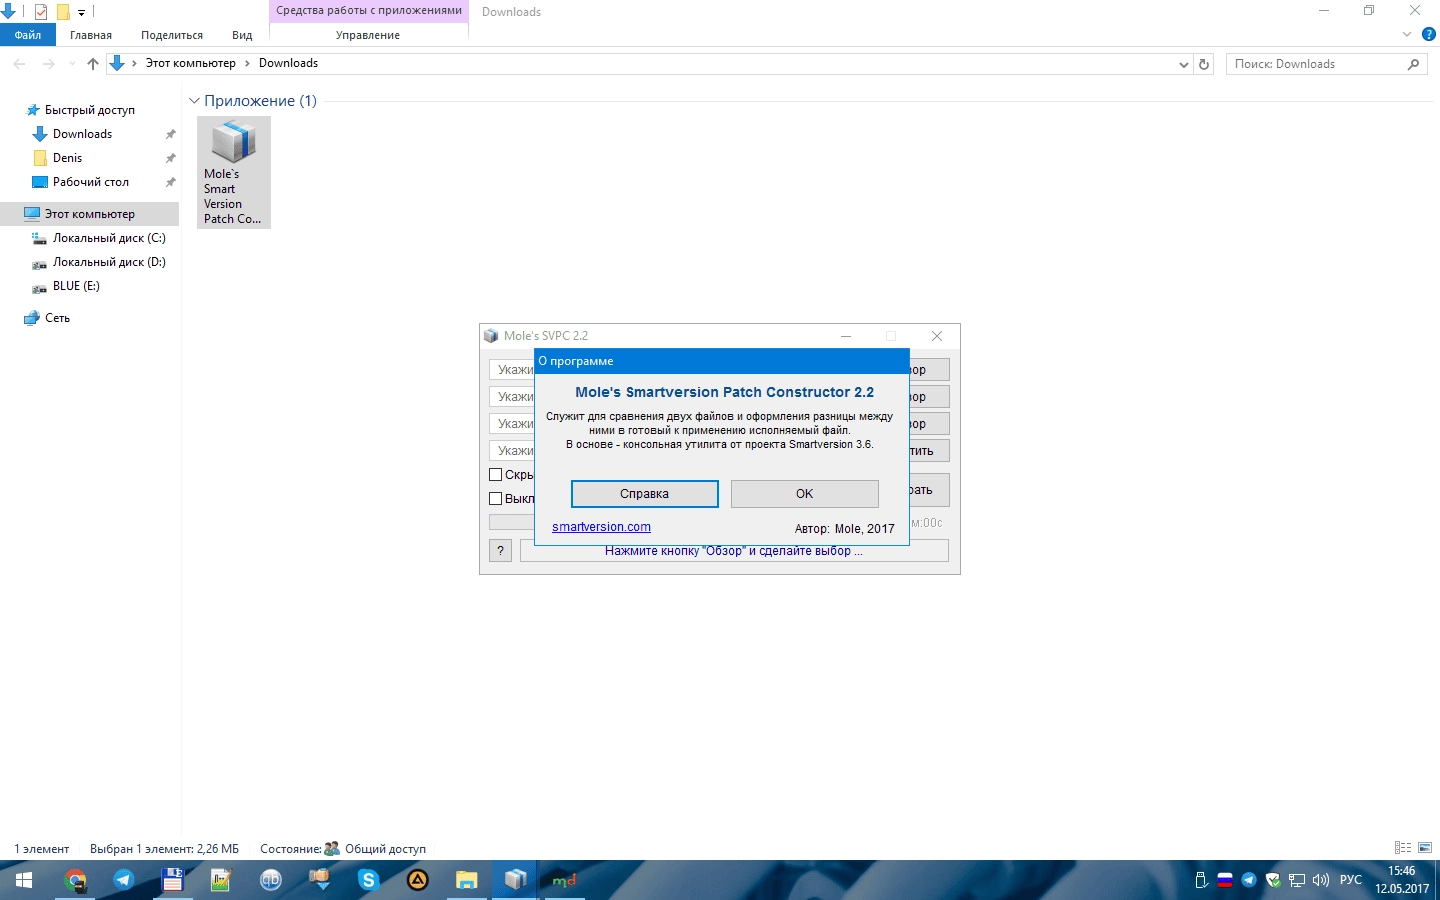Open the volume control in system tray

(x=1320, y=880)
